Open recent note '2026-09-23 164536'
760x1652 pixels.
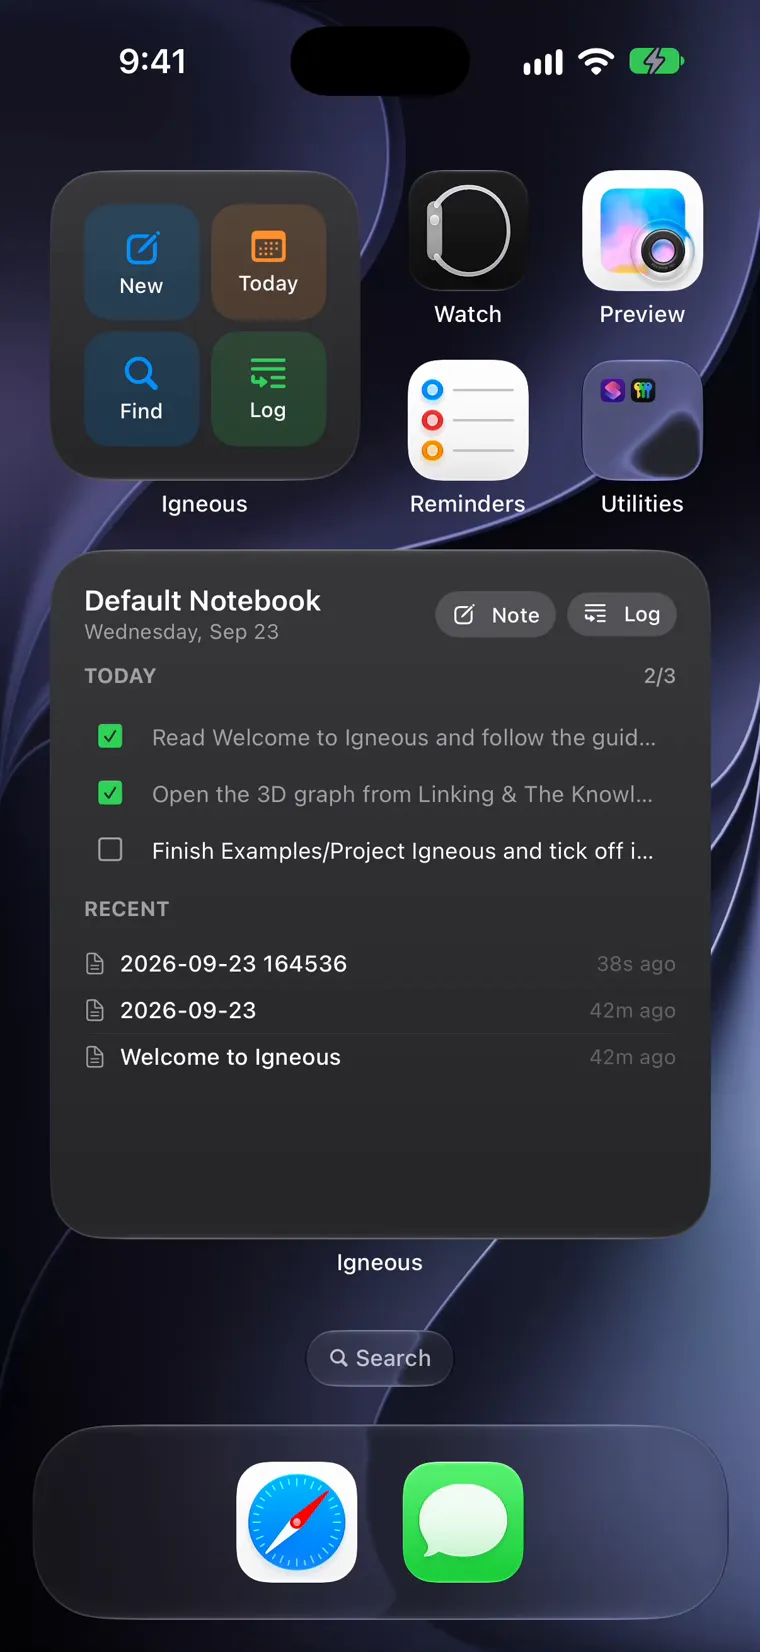[380, 964]
